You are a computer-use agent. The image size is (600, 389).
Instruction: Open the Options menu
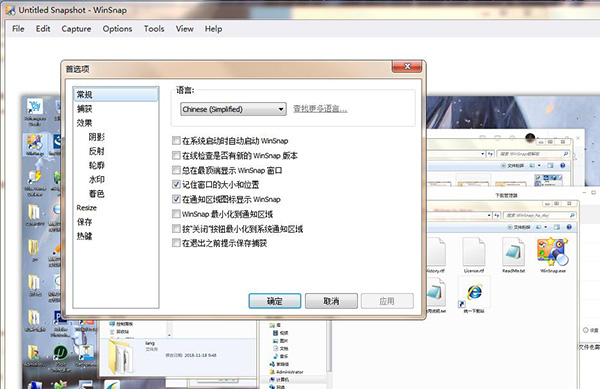click(117, 29)
